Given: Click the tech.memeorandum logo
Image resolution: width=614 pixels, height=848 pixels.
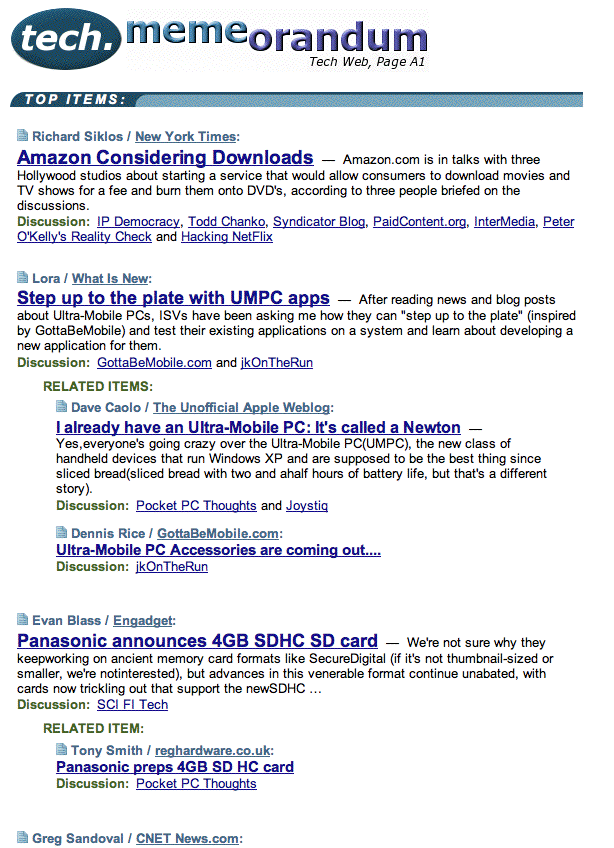Looking at the screenshot, I should point(220,38).
